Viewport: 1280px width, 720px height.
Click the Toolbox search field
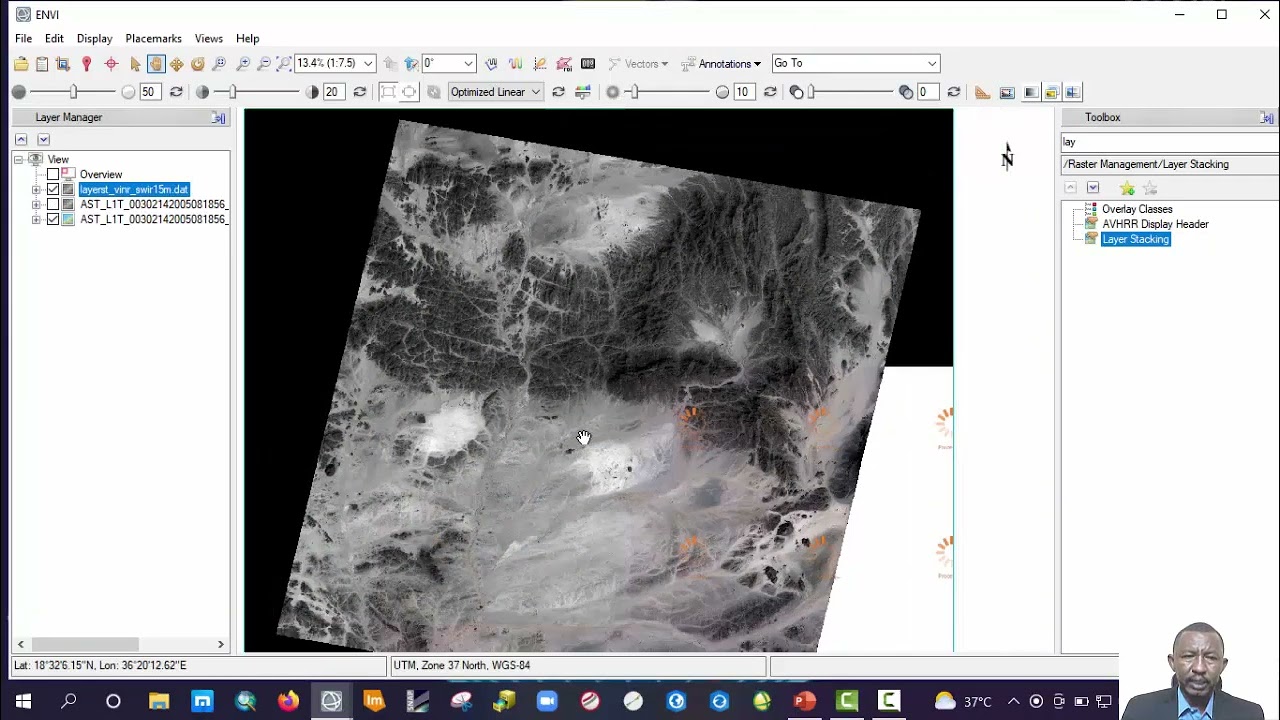tap(1169, 143)
